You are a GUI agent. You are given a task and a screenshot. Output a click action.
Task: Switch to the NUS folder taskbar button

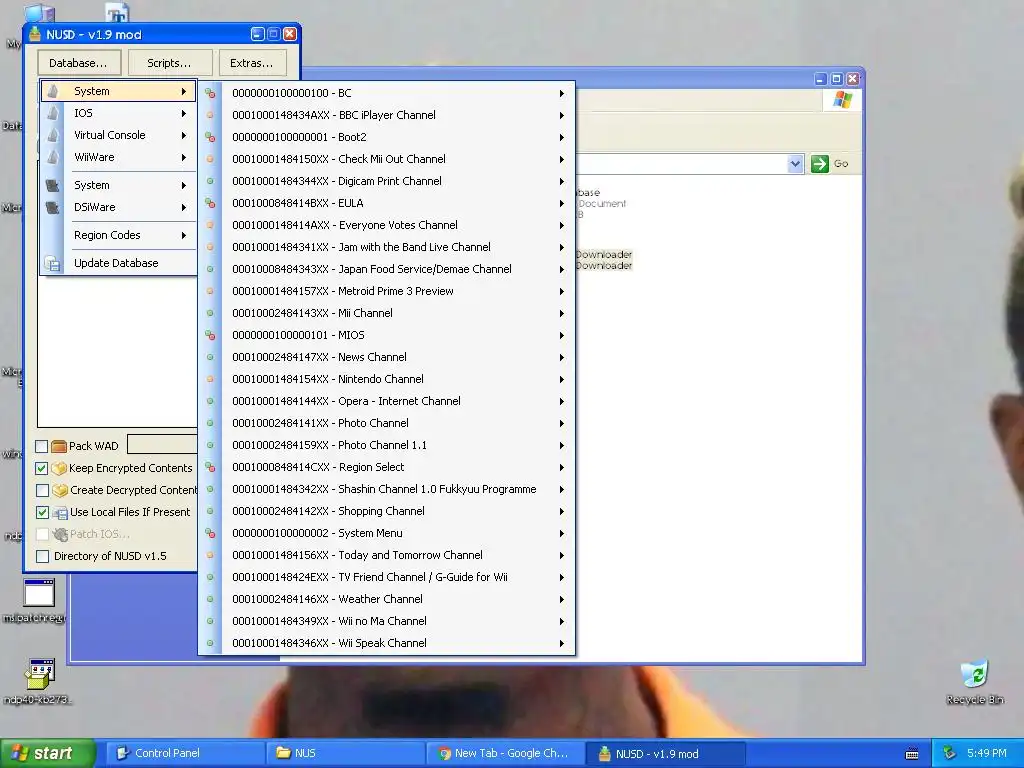click(x=345, y=754)
